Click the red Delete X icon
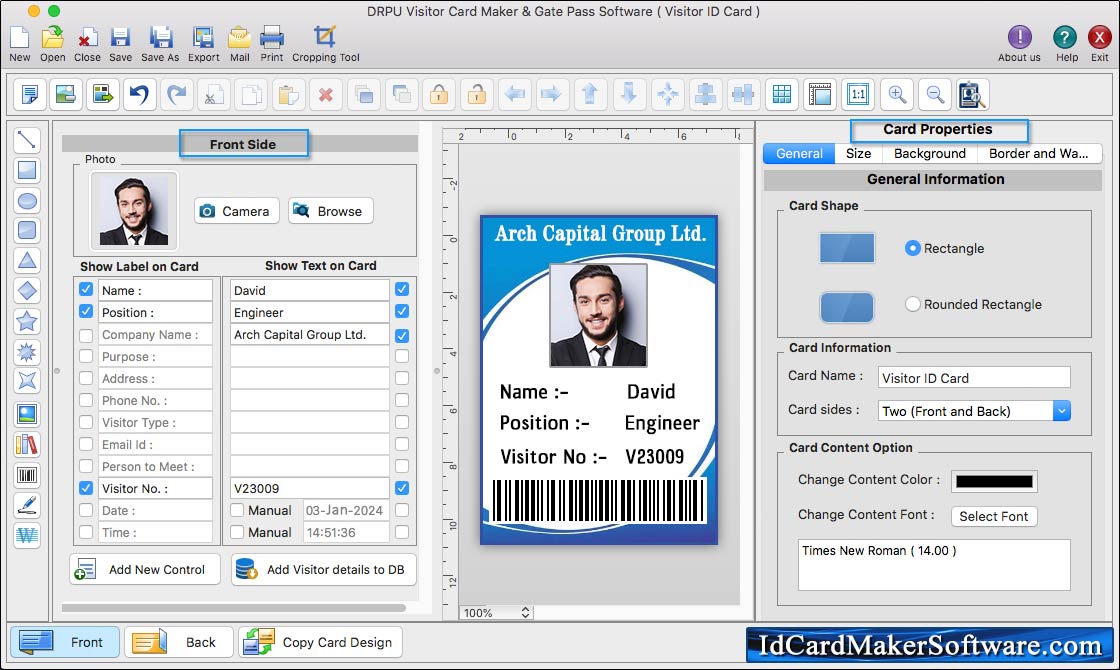Image resolution: width=1120 pixels, height=670 pixels. coord(326,94)
